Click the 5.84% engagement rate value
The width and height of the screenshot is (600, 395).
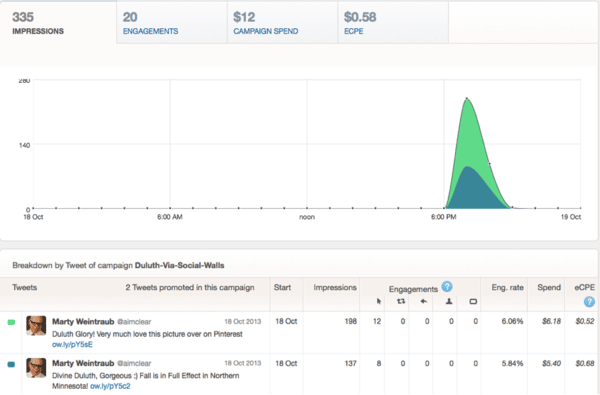point(512,363)
